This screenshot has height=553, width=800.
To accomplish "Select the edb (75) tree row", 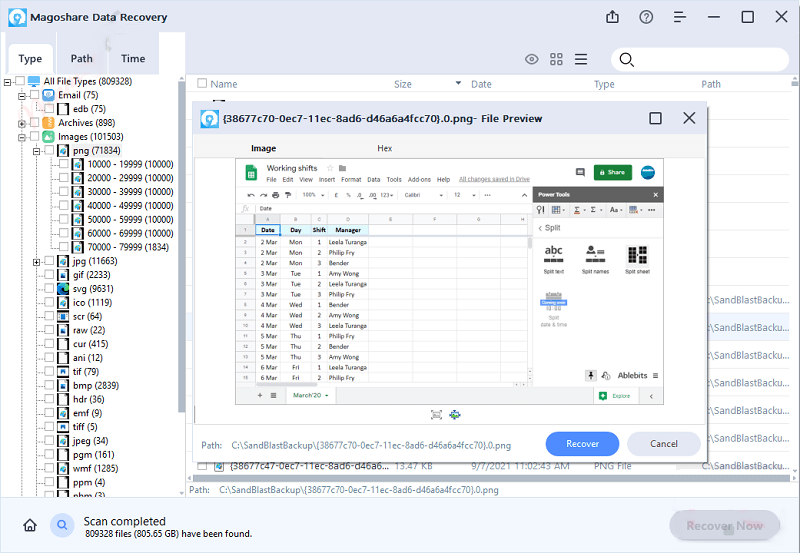I will tap(89, 109).
